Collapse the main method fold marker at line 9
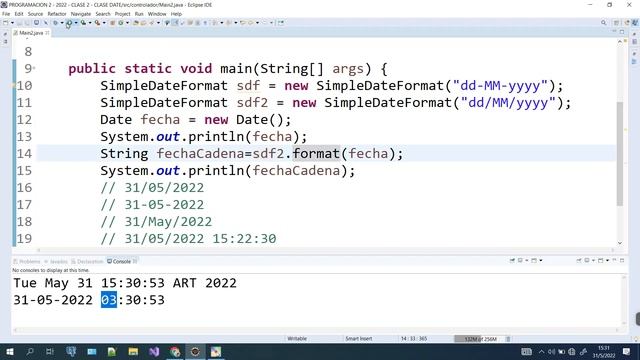Image resolution: width=640 pixels, height=360 pixels. [34, 69]
